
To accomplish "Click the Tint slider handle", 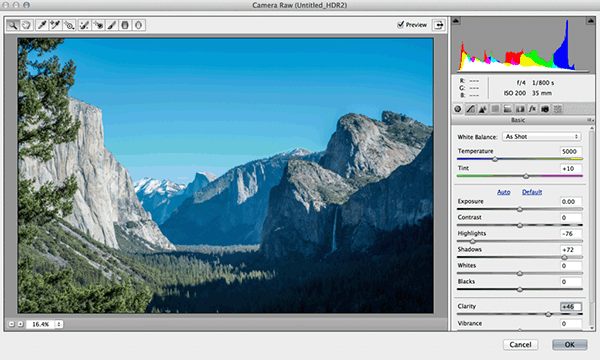I will pyautogui.click(x=526, y=176).
